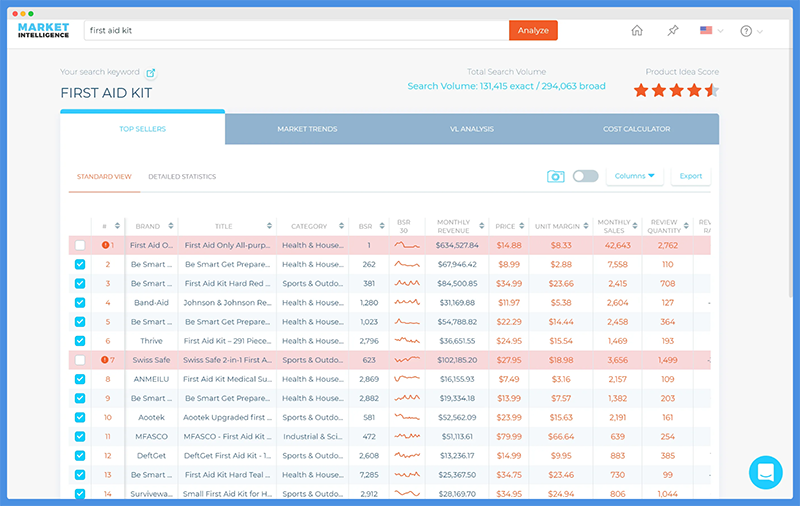Click the Product Idea Score stars
This screenshot has width=800, height=506.
tap(677, 91)
